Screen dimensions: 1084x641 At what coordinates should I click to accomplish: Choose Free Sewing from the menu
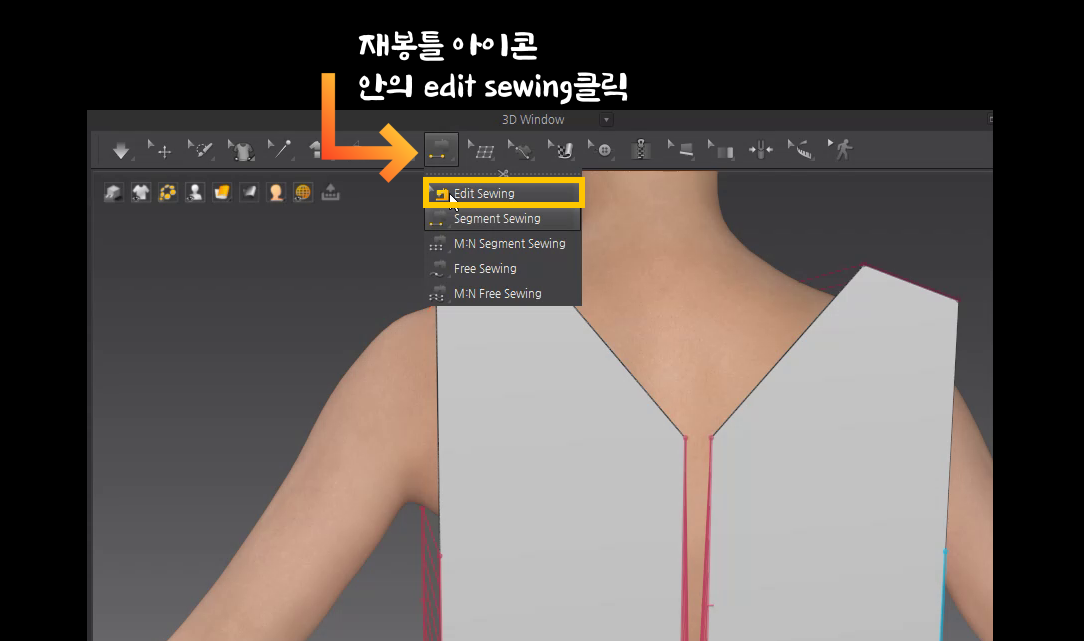(x=503, y=268)
